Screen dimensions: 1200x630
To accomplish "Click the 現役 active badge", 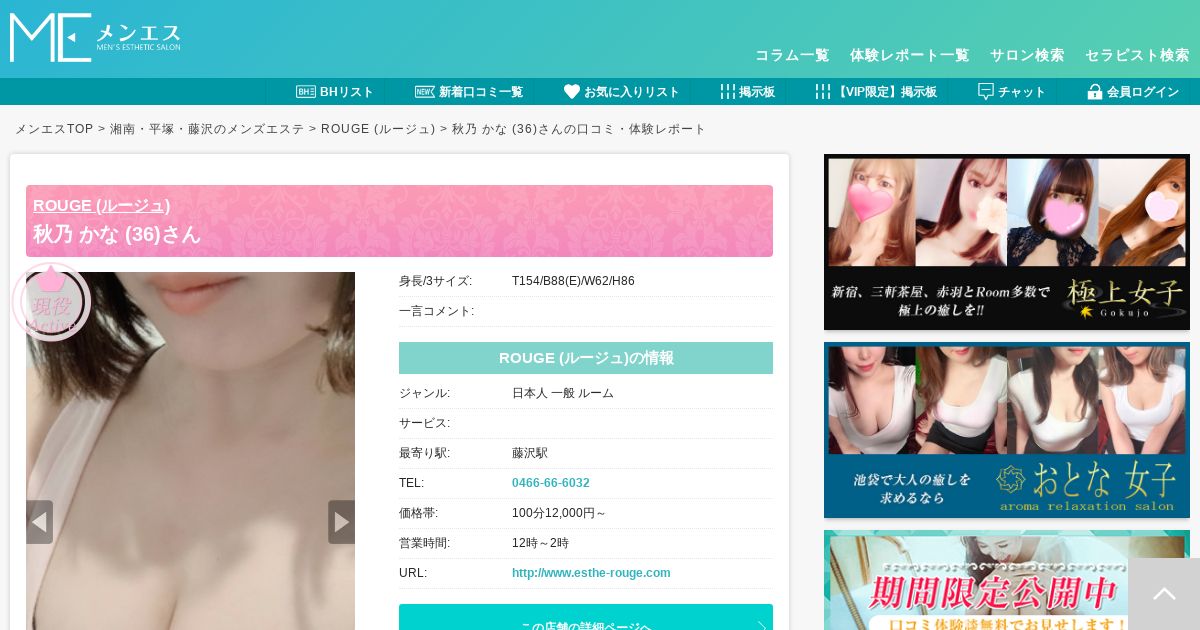I will click(x=51, y=302).
